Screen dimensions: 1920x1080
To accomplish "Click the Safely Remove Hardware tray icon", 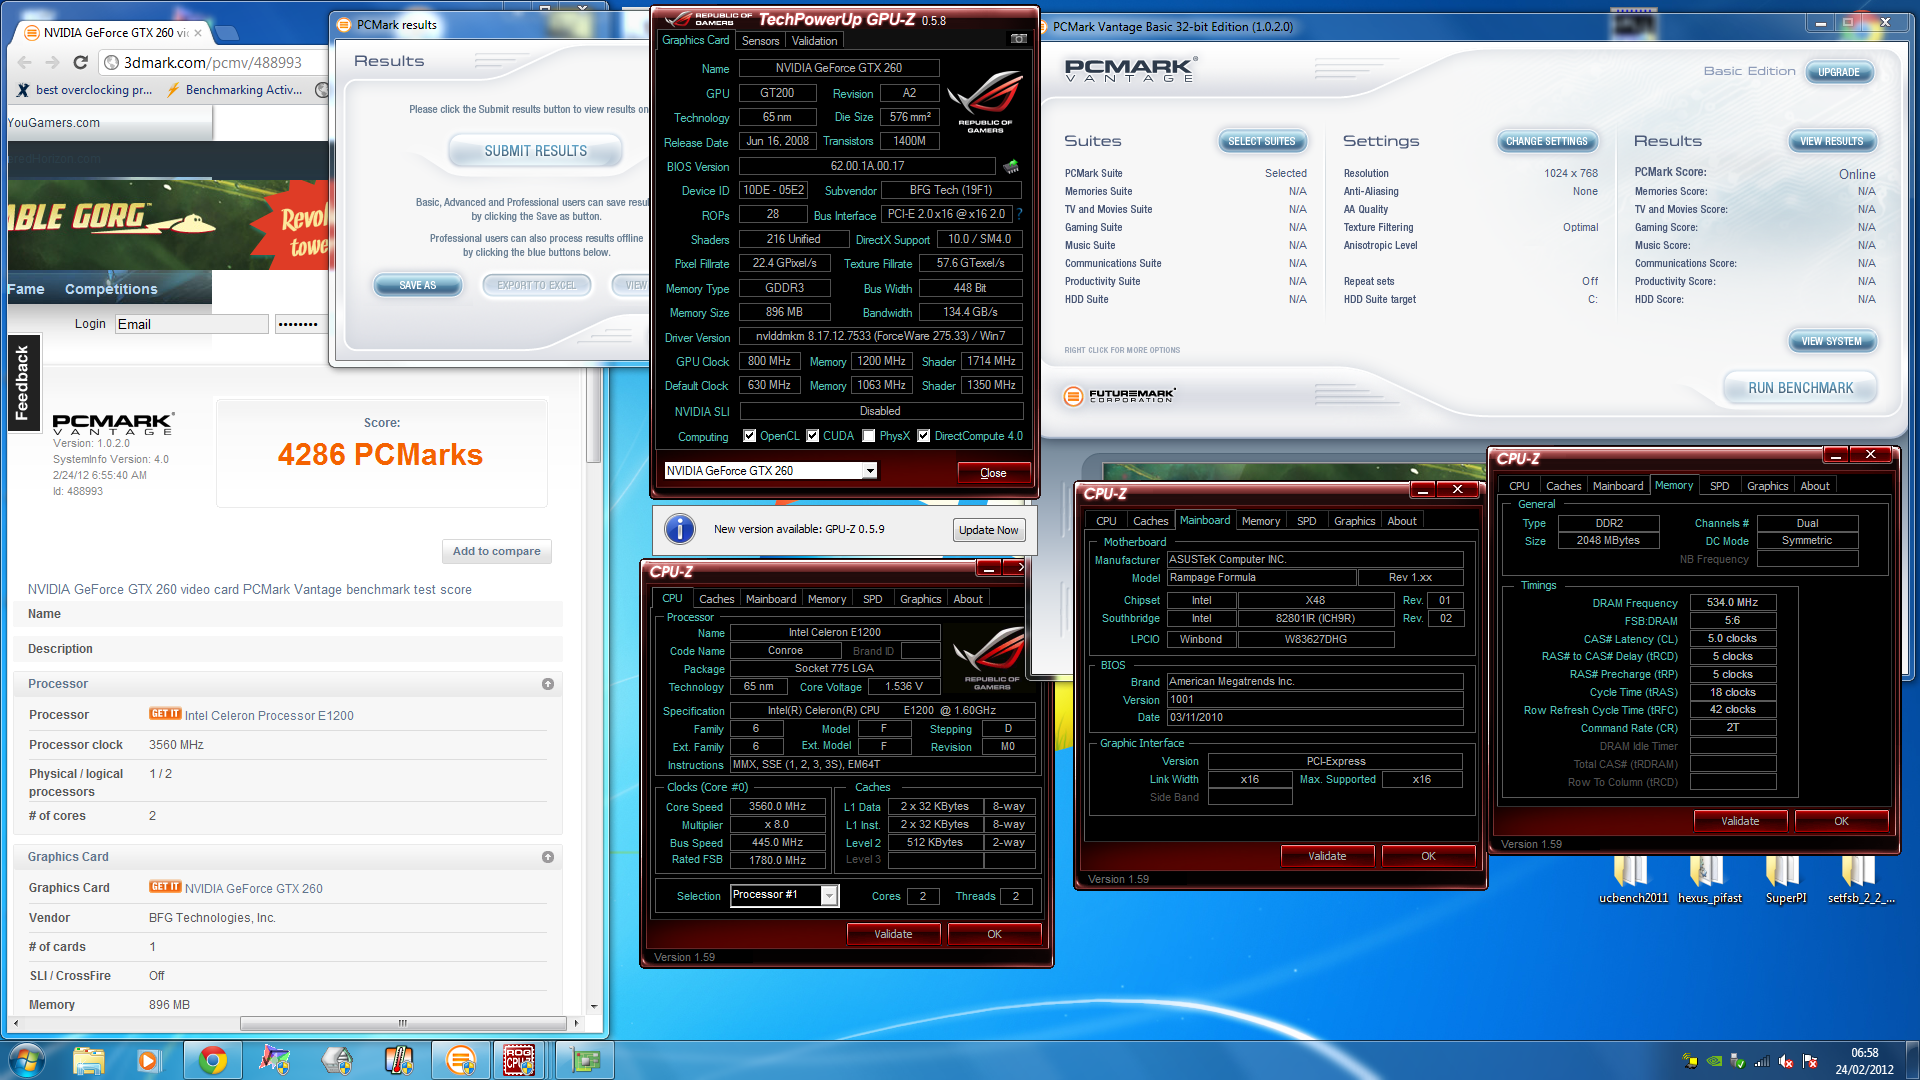I will (1738, 1061).
